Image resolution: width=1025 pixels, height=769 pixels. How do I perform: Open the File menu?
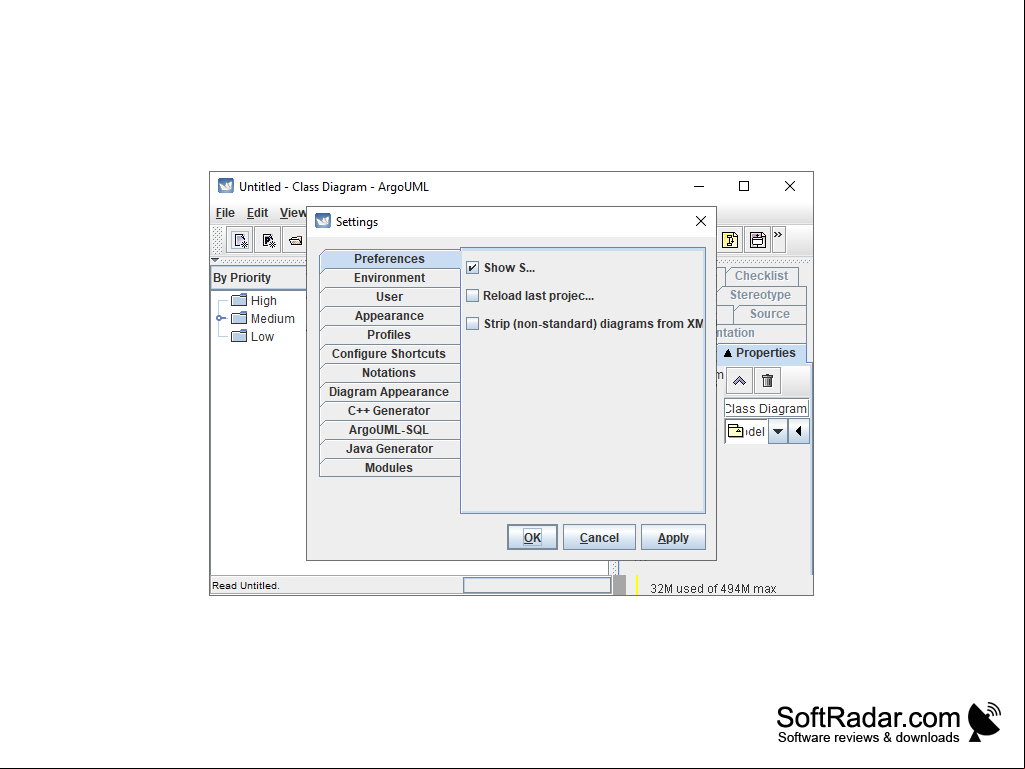(x=225, y=213)
